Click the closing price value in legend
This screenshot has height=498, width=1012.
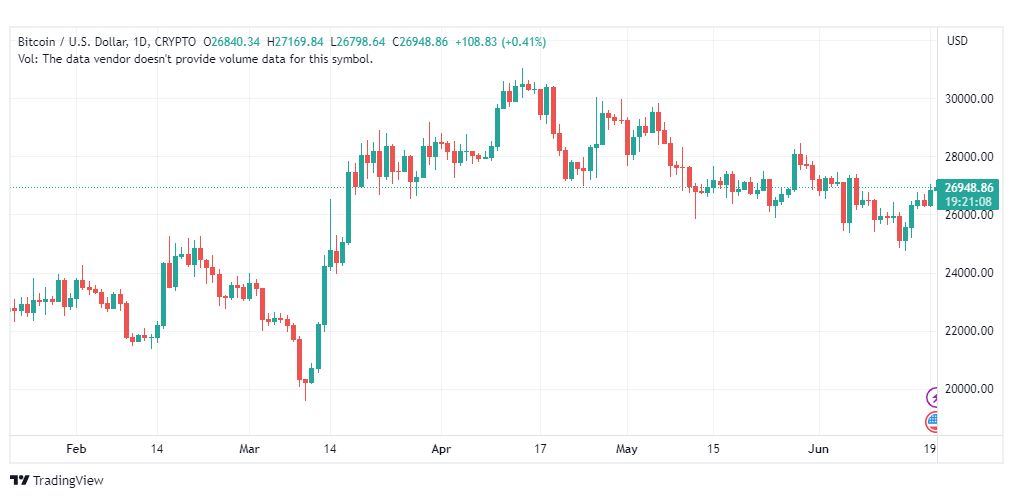pyautogui.click(x=422, y=42)
